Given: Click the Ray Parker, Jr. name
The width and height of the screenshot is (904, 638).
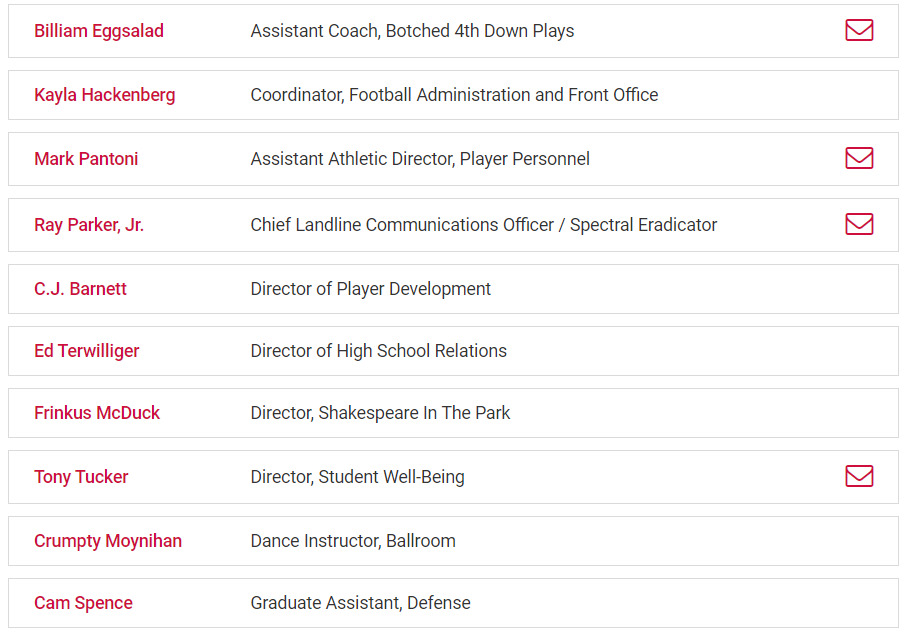Looking at the screenshot, I should click(89, 225).
